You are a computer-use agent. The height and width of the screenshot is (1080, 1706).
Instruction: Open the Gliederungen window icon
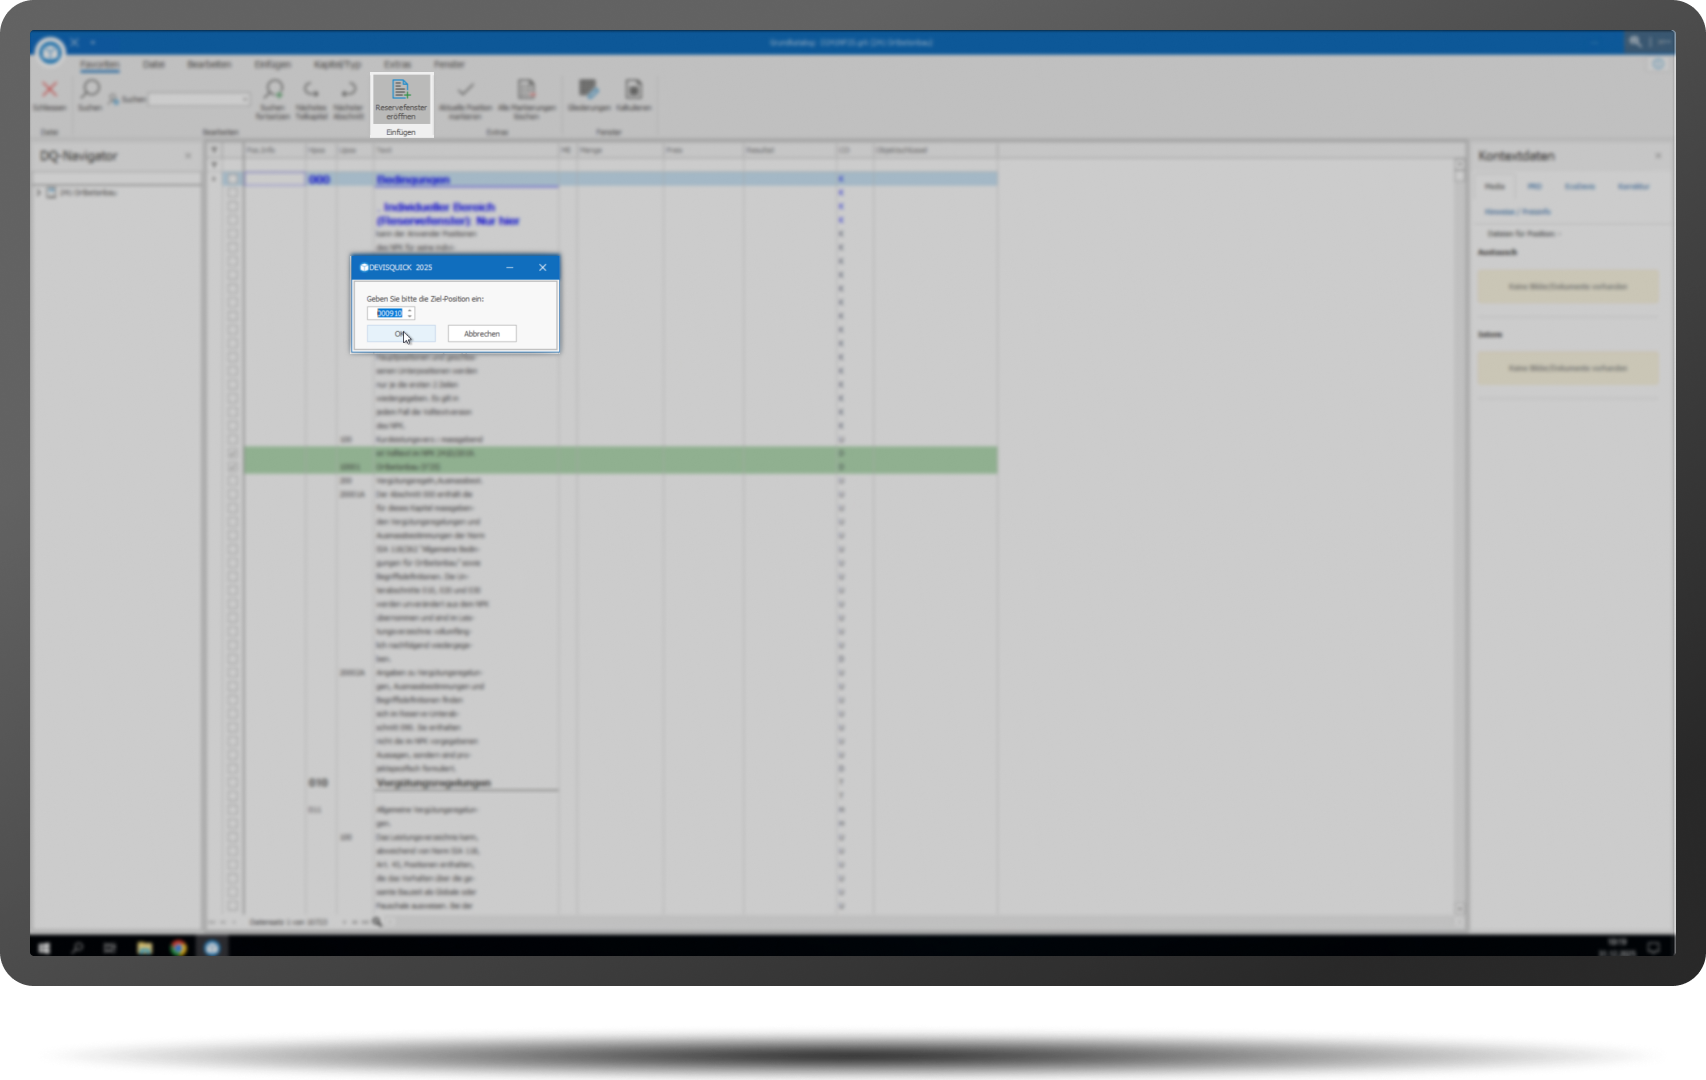588,90
